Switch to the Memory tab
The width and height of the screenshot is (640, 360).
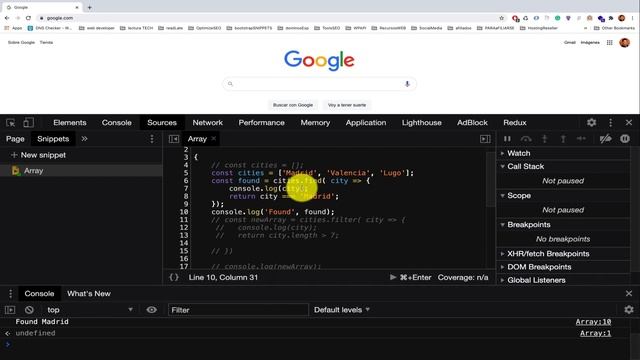pos(315,122)
